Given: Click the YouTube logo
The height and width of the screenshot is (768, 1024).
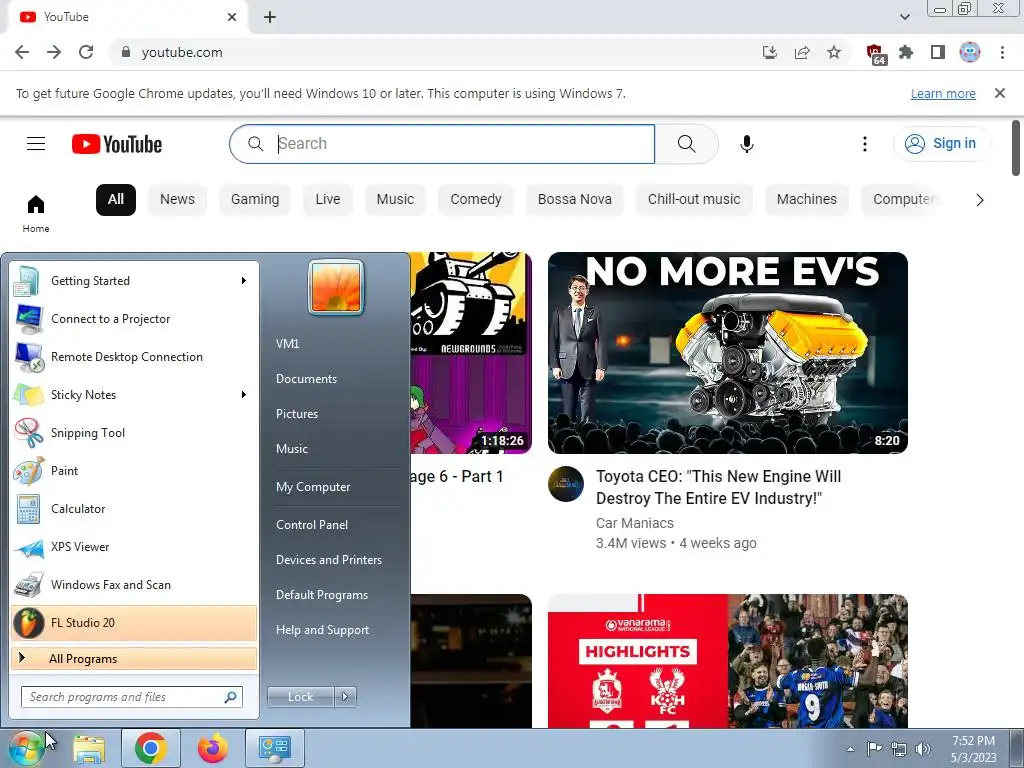Looking at the screenshot, I should click(x=117, y=144).
